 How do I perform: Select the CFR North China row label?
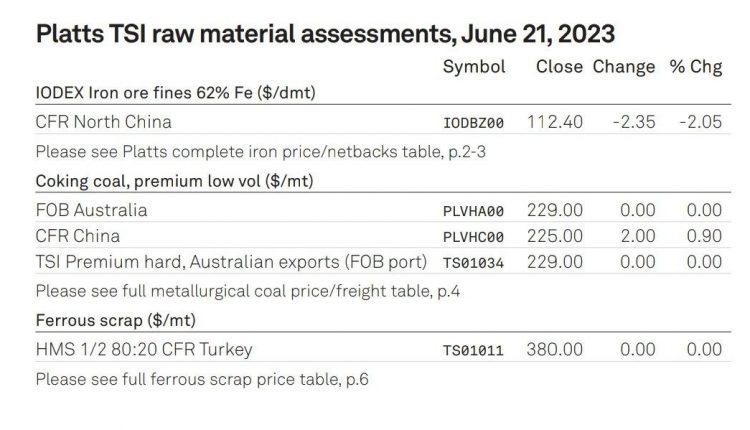[x=103, y=122]
